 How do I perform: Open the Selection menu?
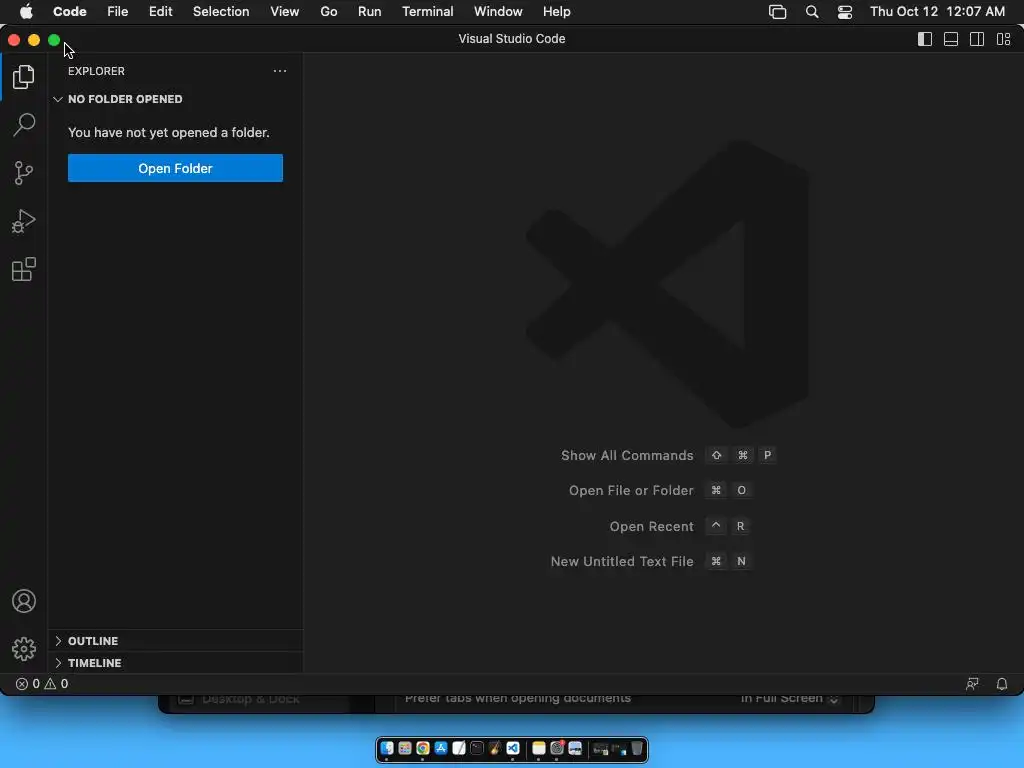(221, 12)
